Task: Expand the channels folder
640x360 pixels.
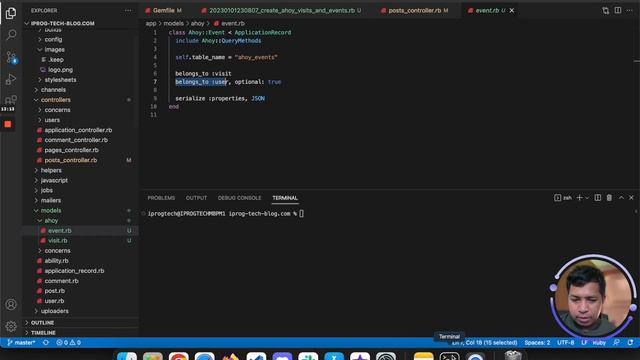Action: click(53, 90)
